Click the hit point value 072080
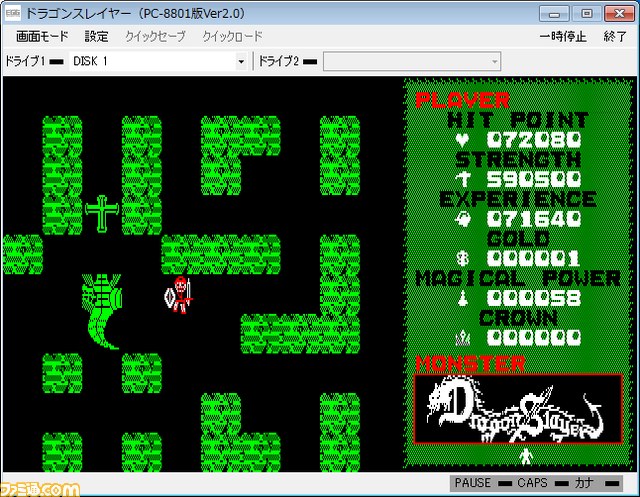This screenshot has height=497, width=640. [534, 140]
